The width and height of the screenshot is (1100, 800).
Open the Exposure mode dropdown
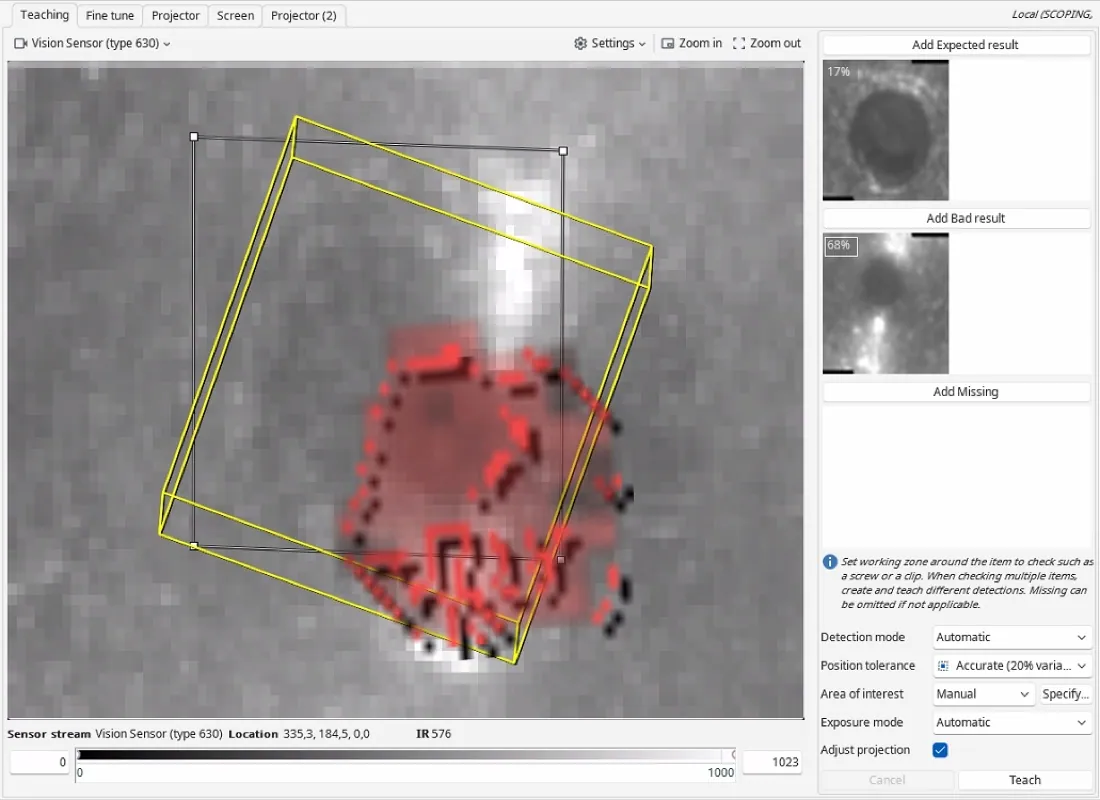pos(1012,722)
